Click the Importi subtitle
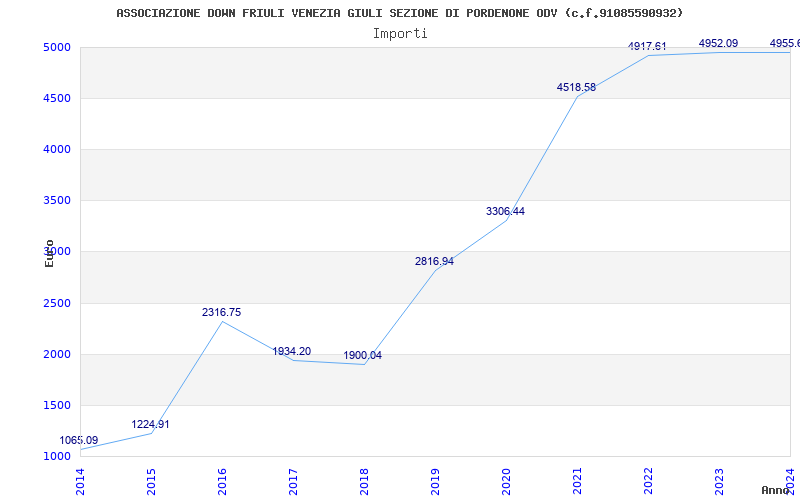The height and width of the screenshot is (500, 800). [400, 34]
